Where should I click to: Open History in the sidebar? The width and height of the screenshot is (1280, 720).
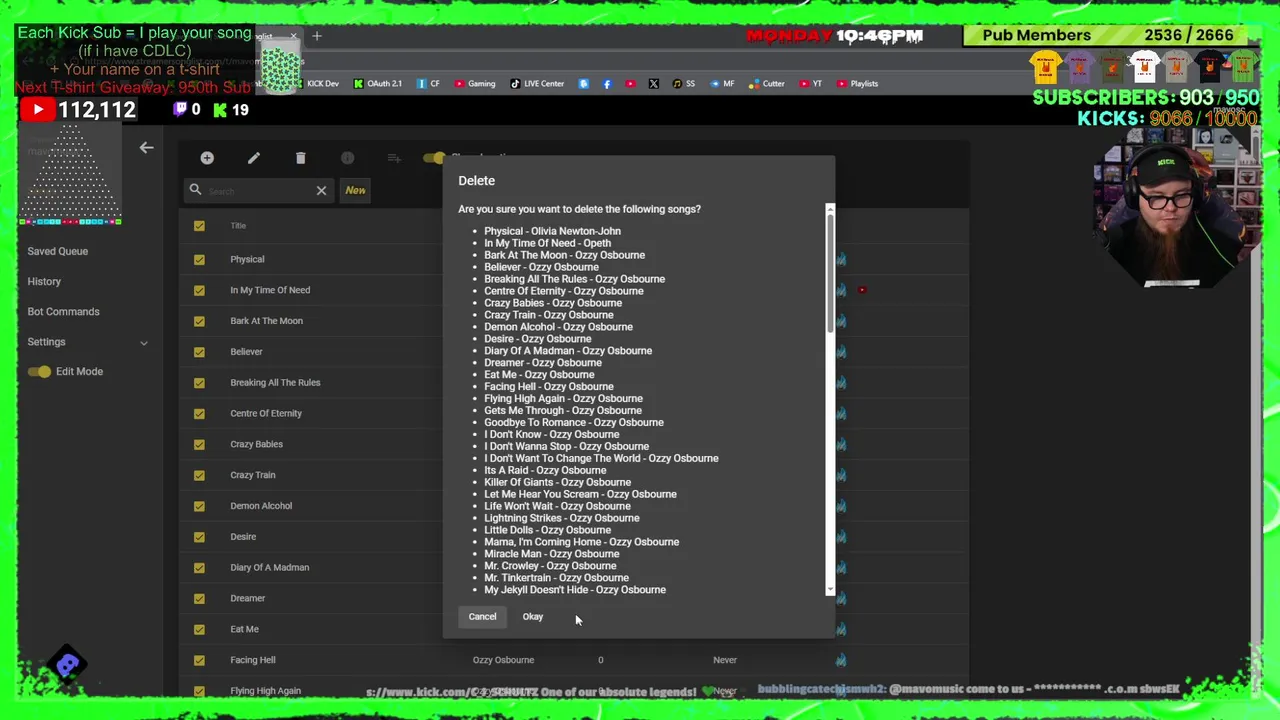[44, 282]
